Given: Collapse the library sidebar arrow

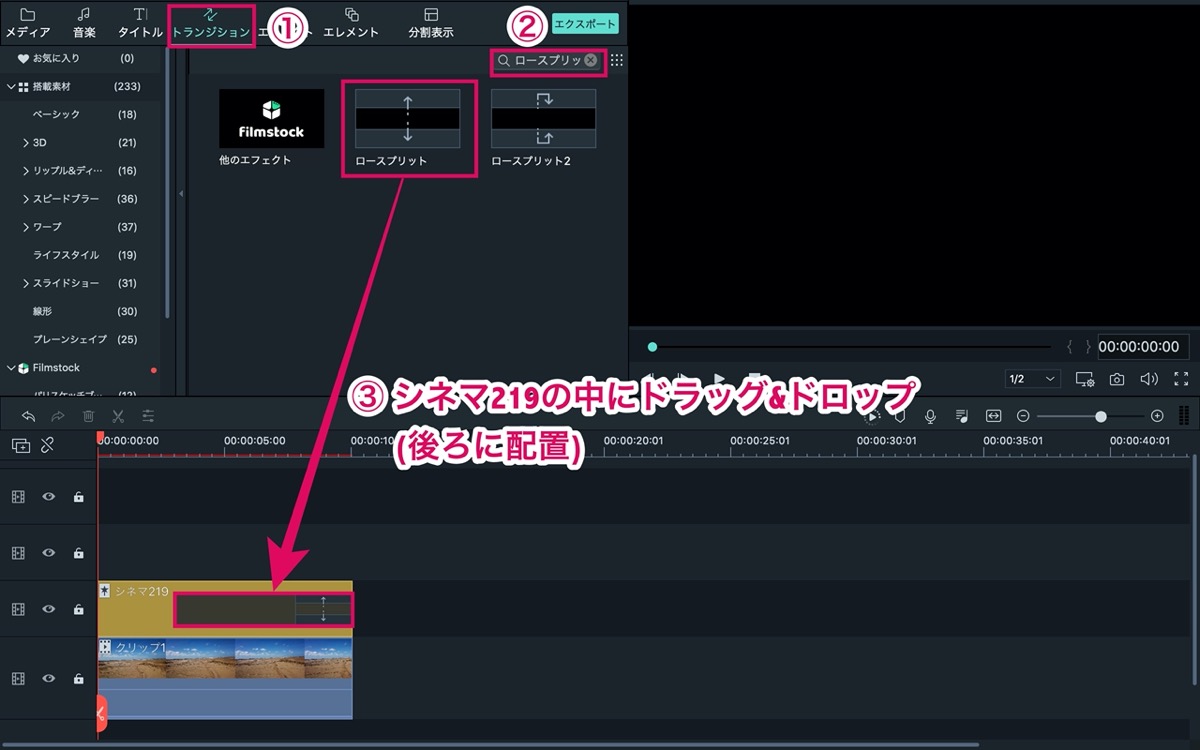Looking at the screenshot, I should coord(181,194).
